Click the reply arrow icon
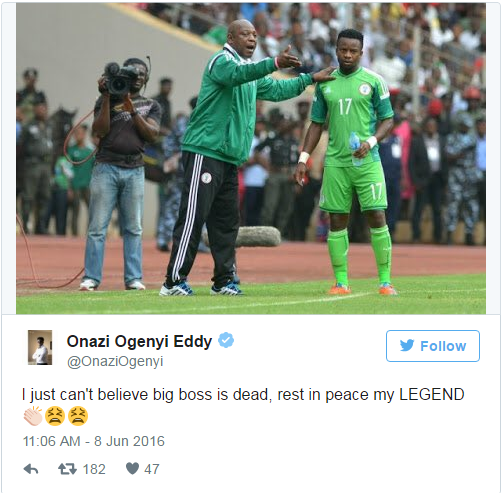The height and width of the screenshot is (493, 503). tap(31, 469)
